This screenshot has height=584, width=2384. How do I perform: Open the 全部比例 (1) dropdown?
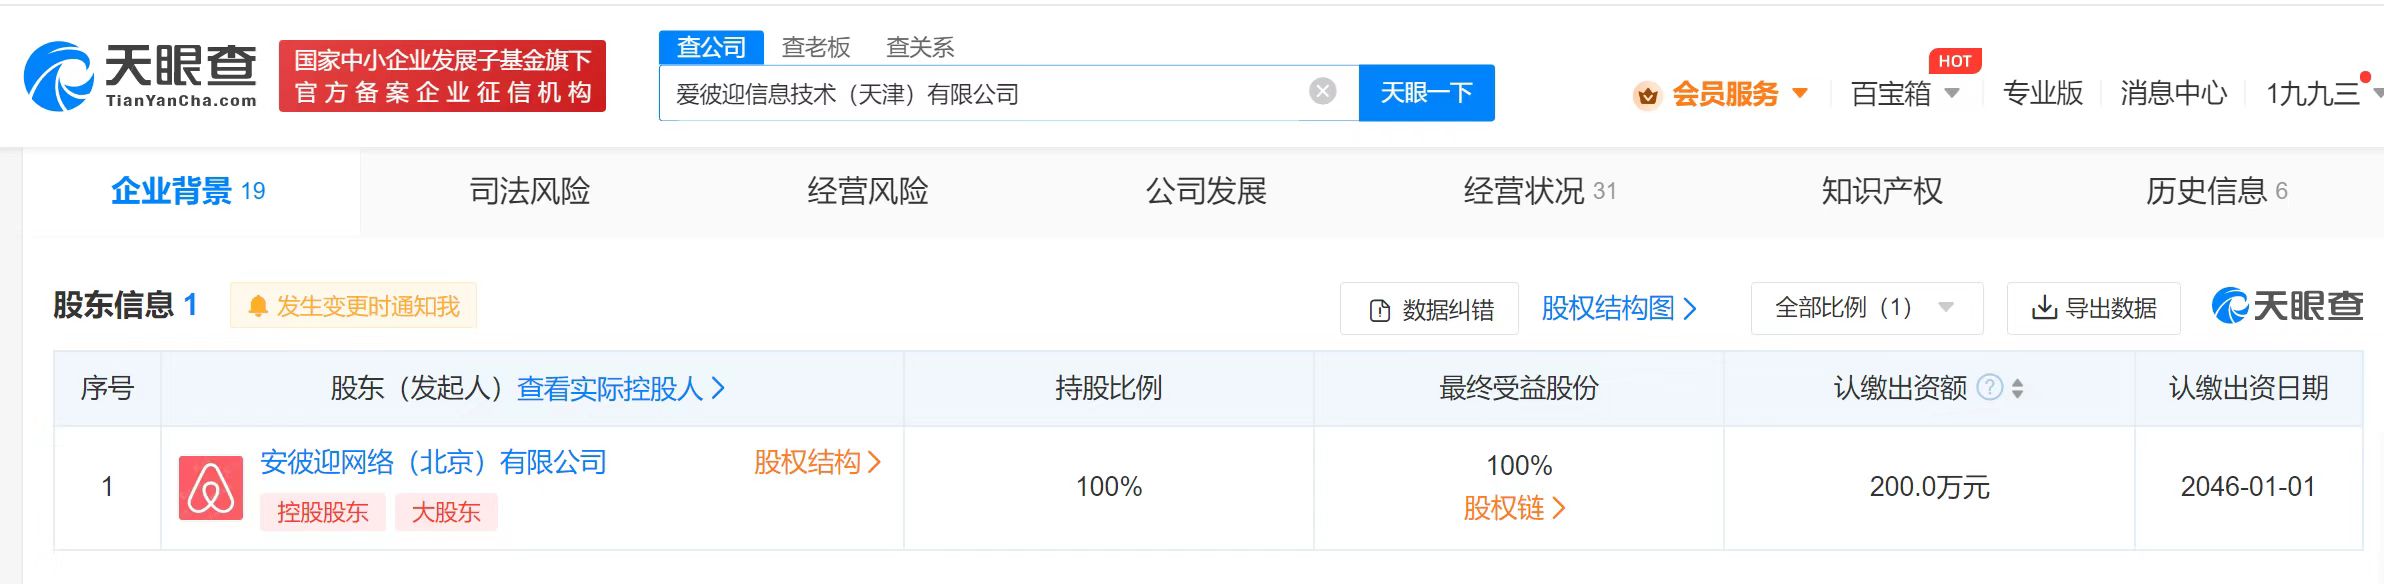[1866, 308]
